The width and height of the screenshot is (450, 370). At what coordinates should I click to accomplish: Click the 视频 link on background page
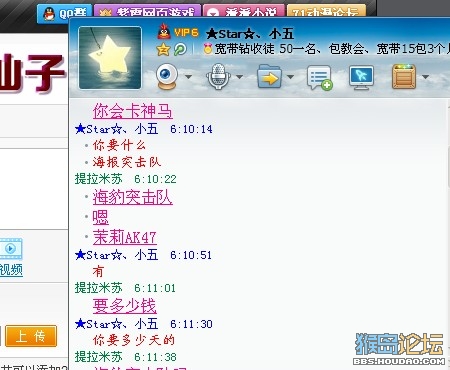coord(11,269)
